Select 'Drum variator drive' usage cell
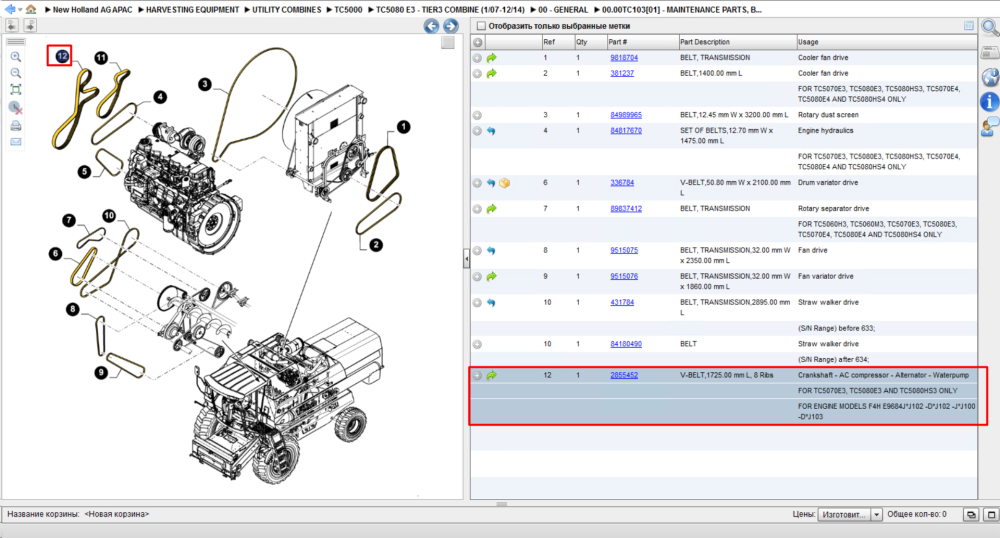Image resolution: width=1000 pixels, height=538 pixels. pos(828,183)
